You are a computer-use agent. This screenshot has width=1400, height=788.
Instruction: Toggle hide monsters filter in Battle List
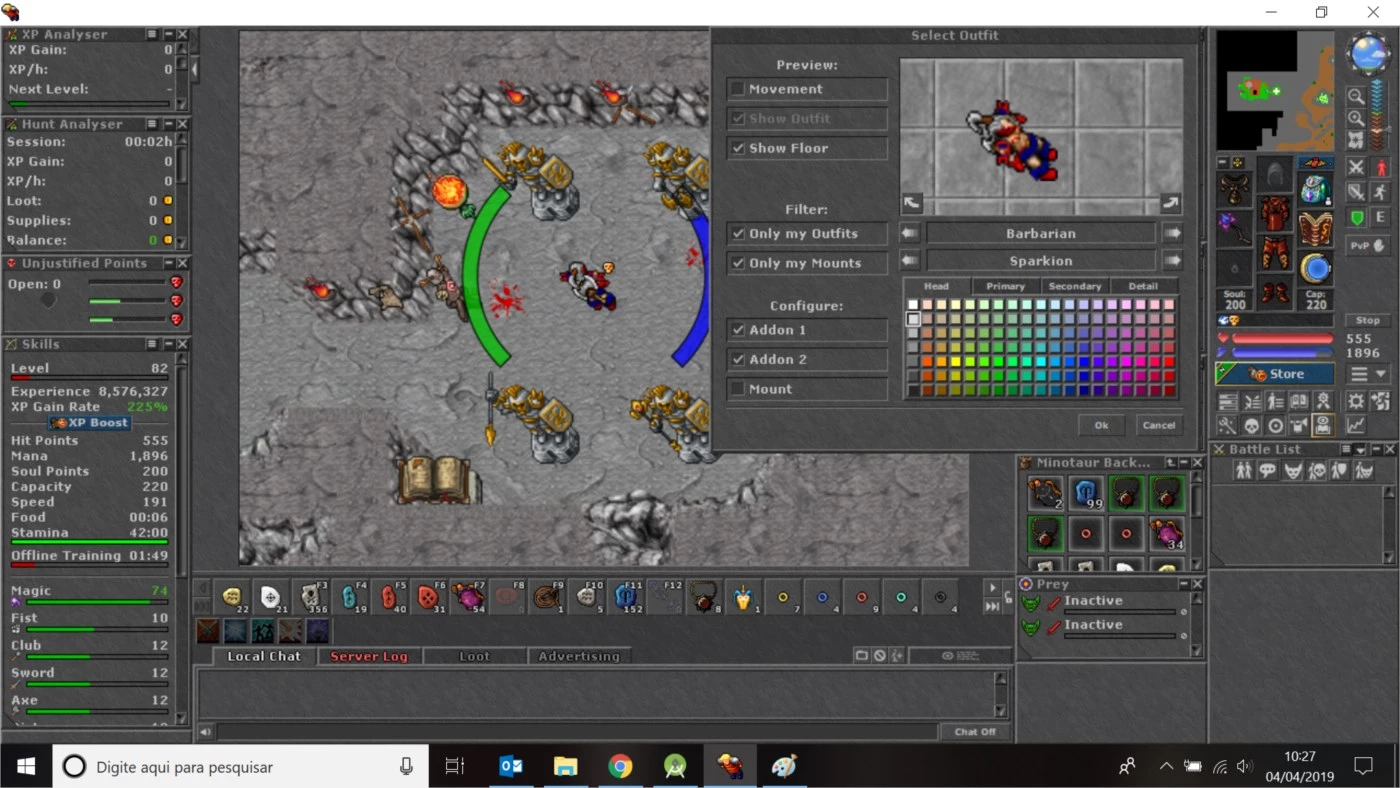click(1293, 470)
